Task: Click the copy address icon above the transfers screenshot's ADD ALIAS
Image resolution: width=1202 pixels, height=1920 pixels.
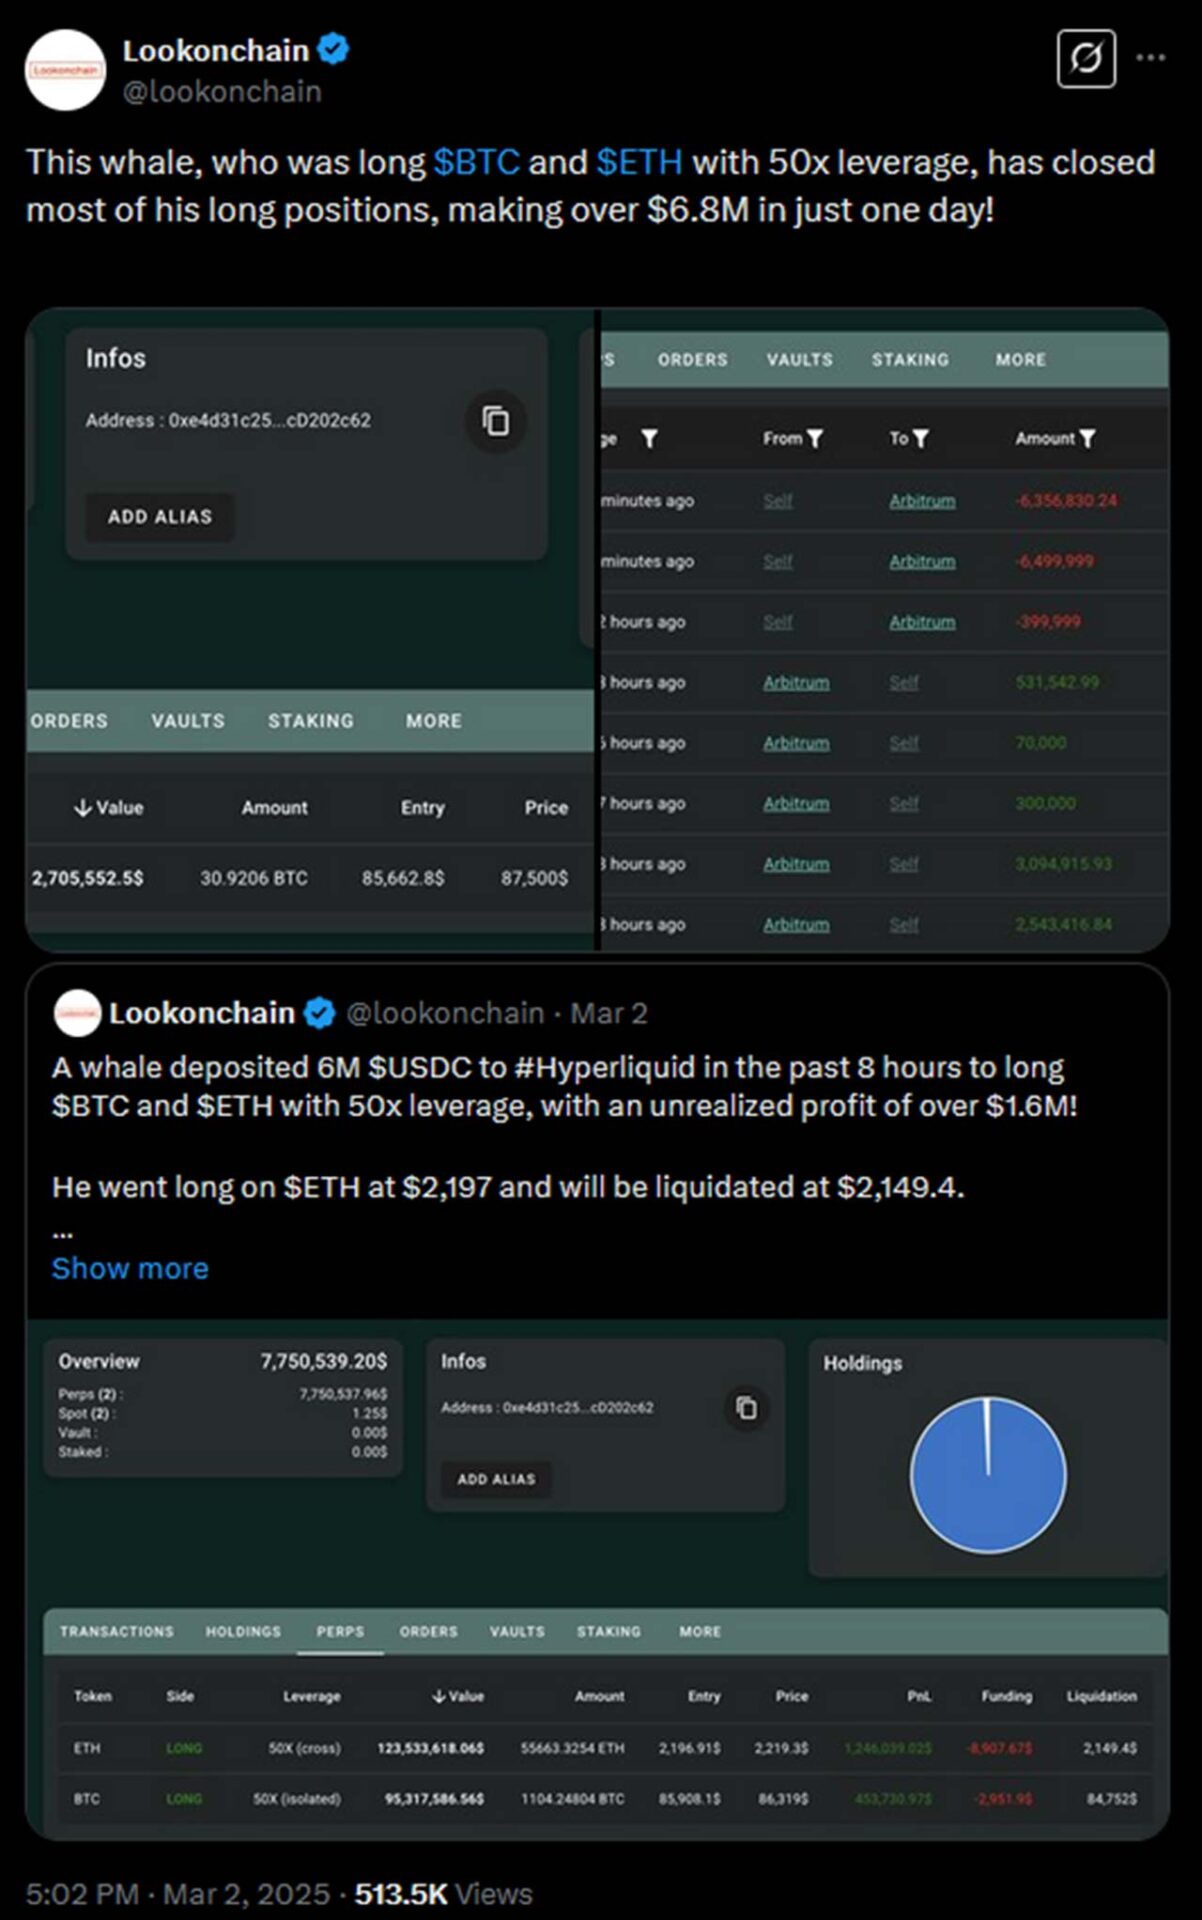Action: [x=496, y=421]
